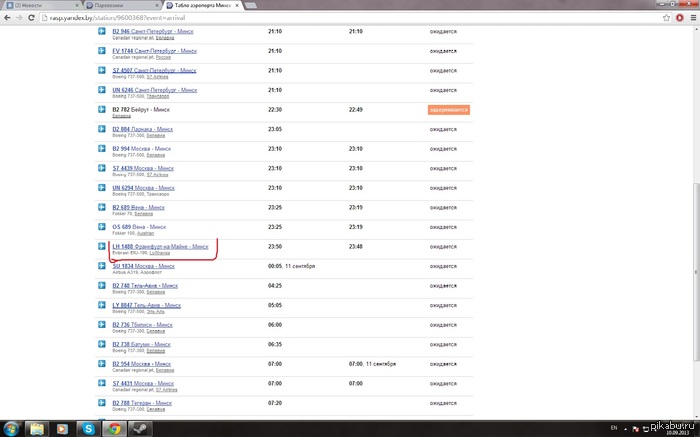Image resolution: width=700 pixels, height=437 pixels.
Task: Click the airplane icon for flight SU 1834
Action: [102, 266]
